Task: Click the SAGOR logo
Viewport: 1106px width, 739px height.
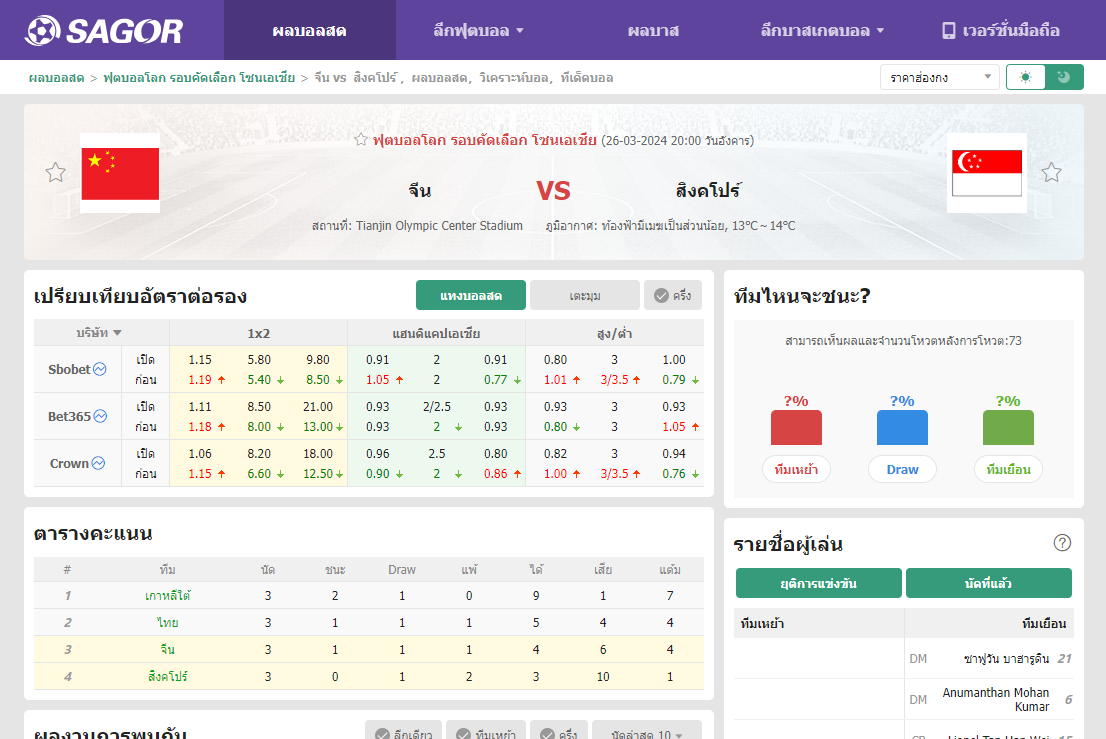Action: (x=104, y=30)
